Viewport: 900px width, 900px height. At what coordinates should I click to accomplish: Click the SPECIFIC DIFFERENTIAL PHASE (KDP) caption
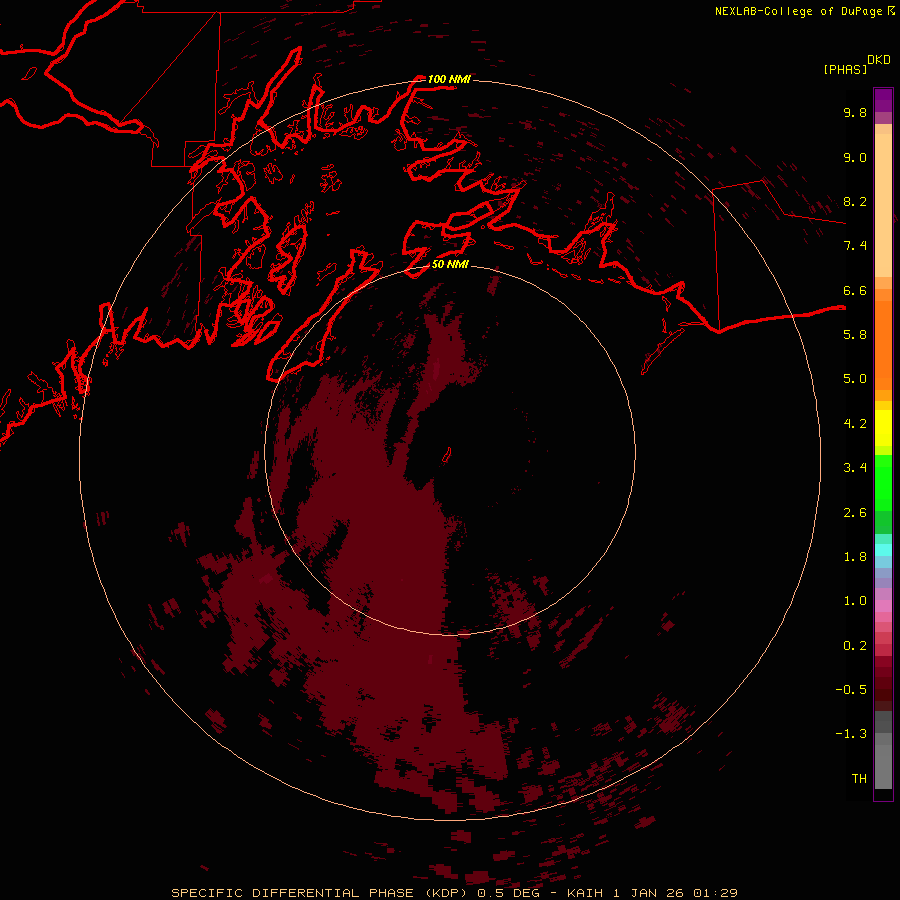pos(321,893)
